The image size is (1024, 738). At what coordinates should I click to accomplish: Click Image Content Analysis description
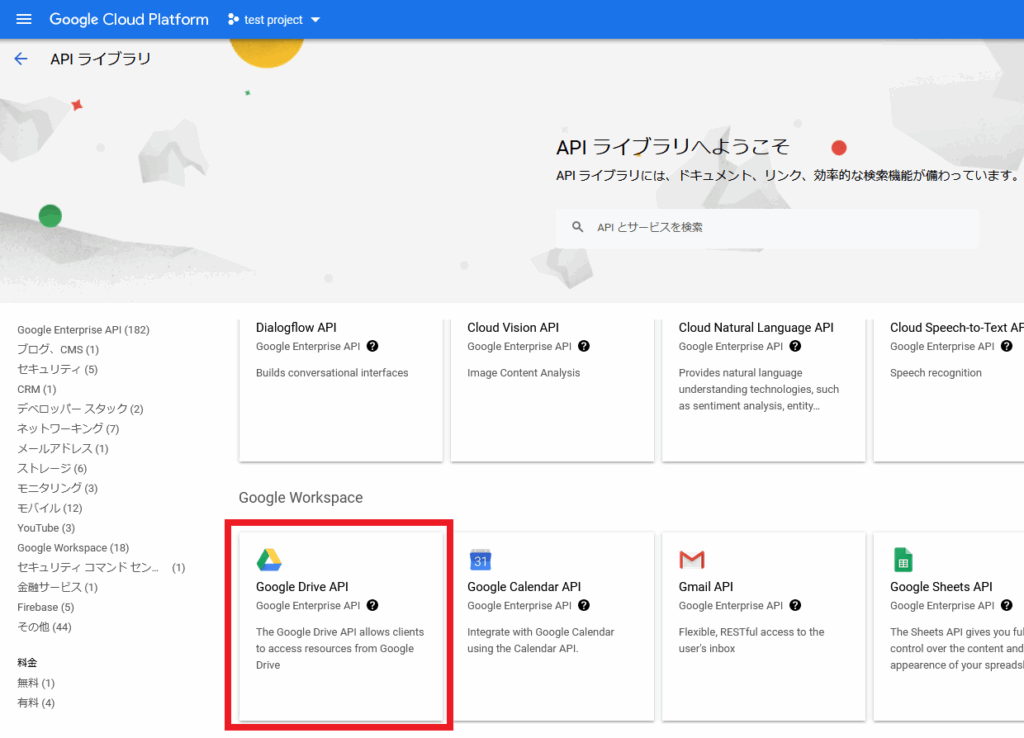click(523, 373)
